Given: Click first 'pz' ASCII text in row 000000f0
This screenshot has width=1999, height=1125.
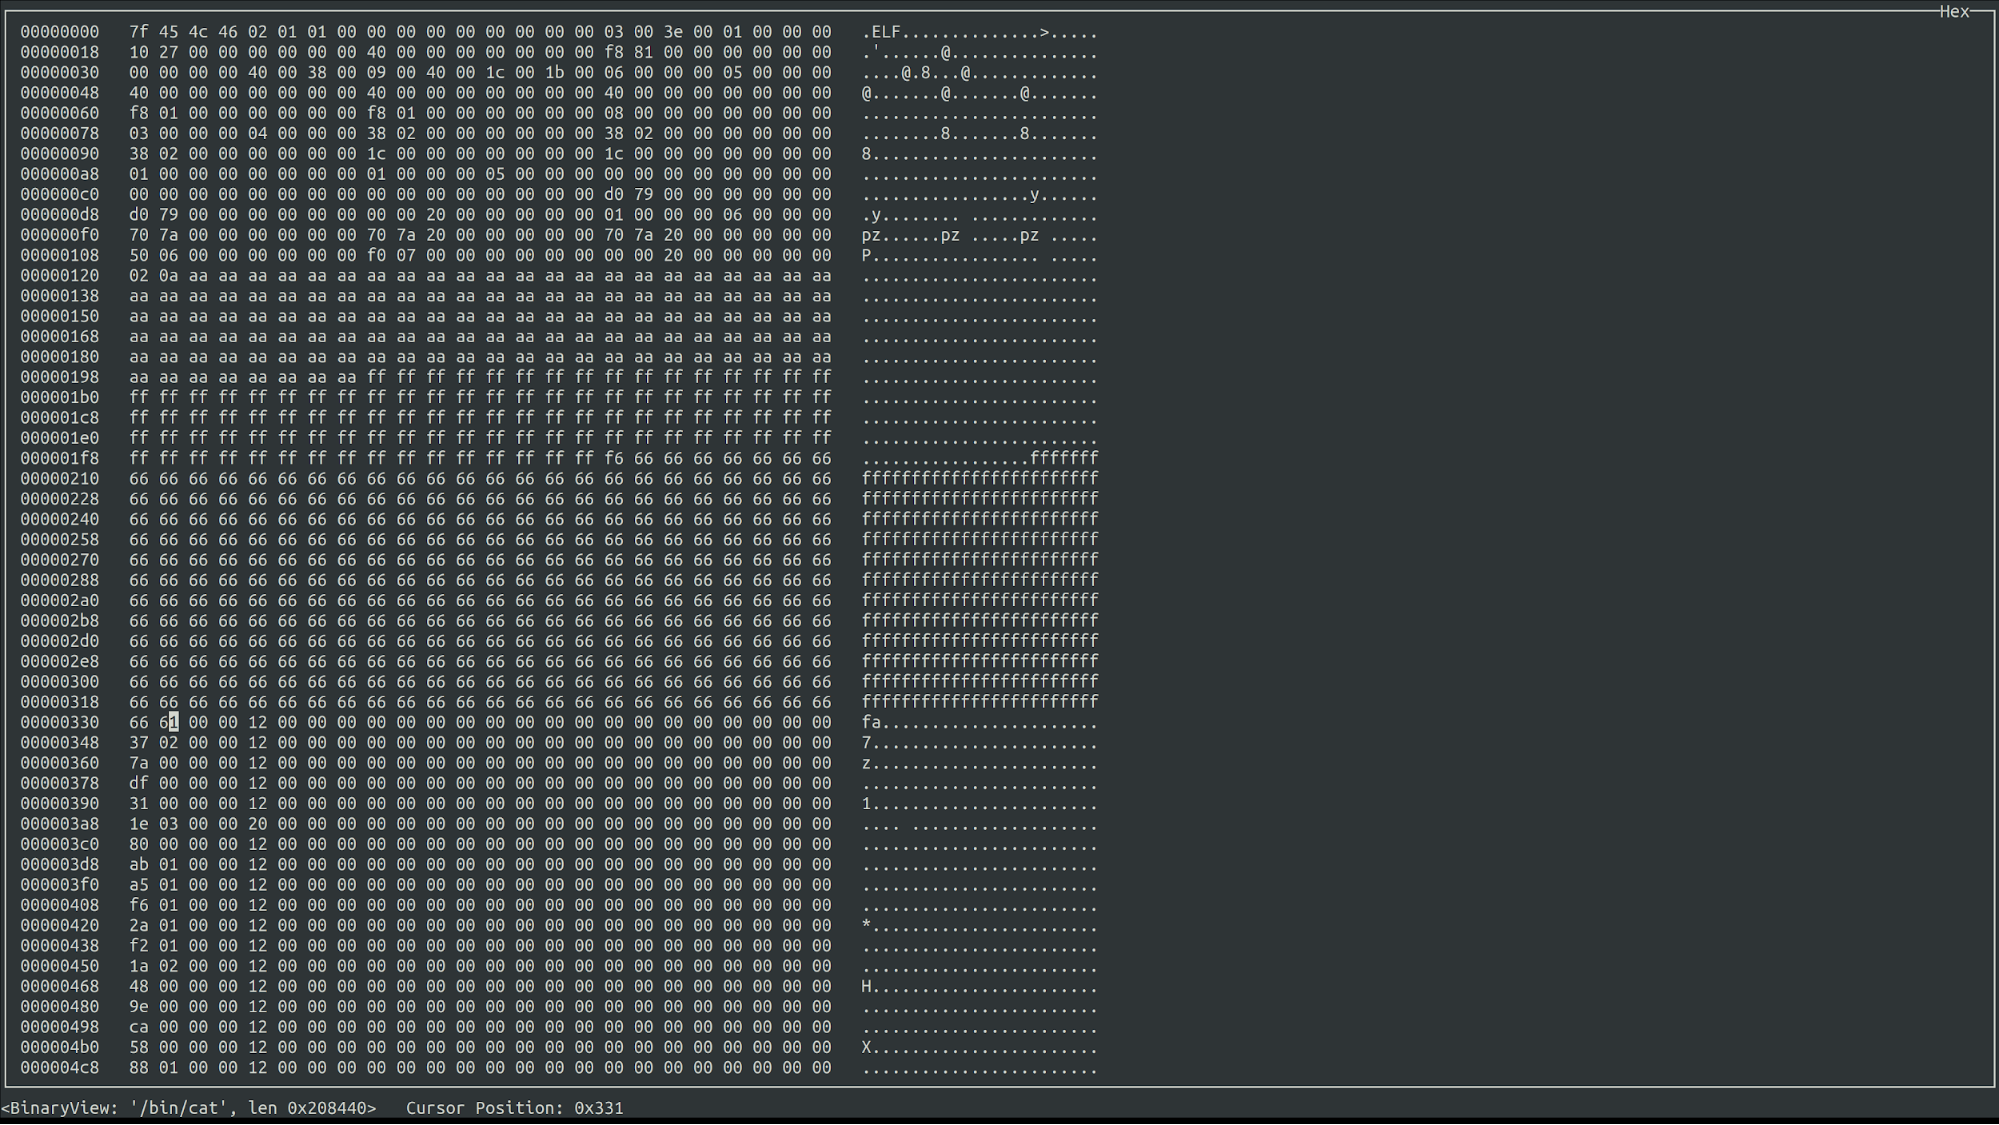Looking at the screenshot, I should (871, 235).
